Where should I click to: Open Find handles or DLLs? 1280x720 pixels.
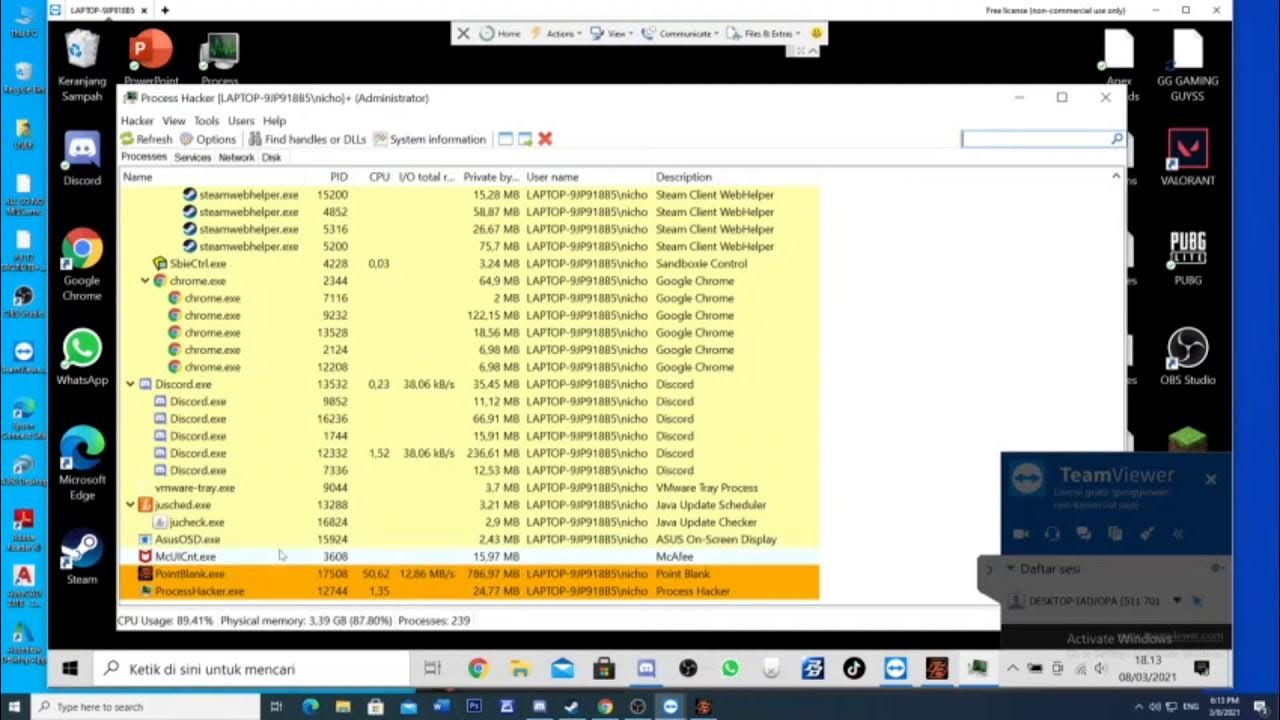307,139
